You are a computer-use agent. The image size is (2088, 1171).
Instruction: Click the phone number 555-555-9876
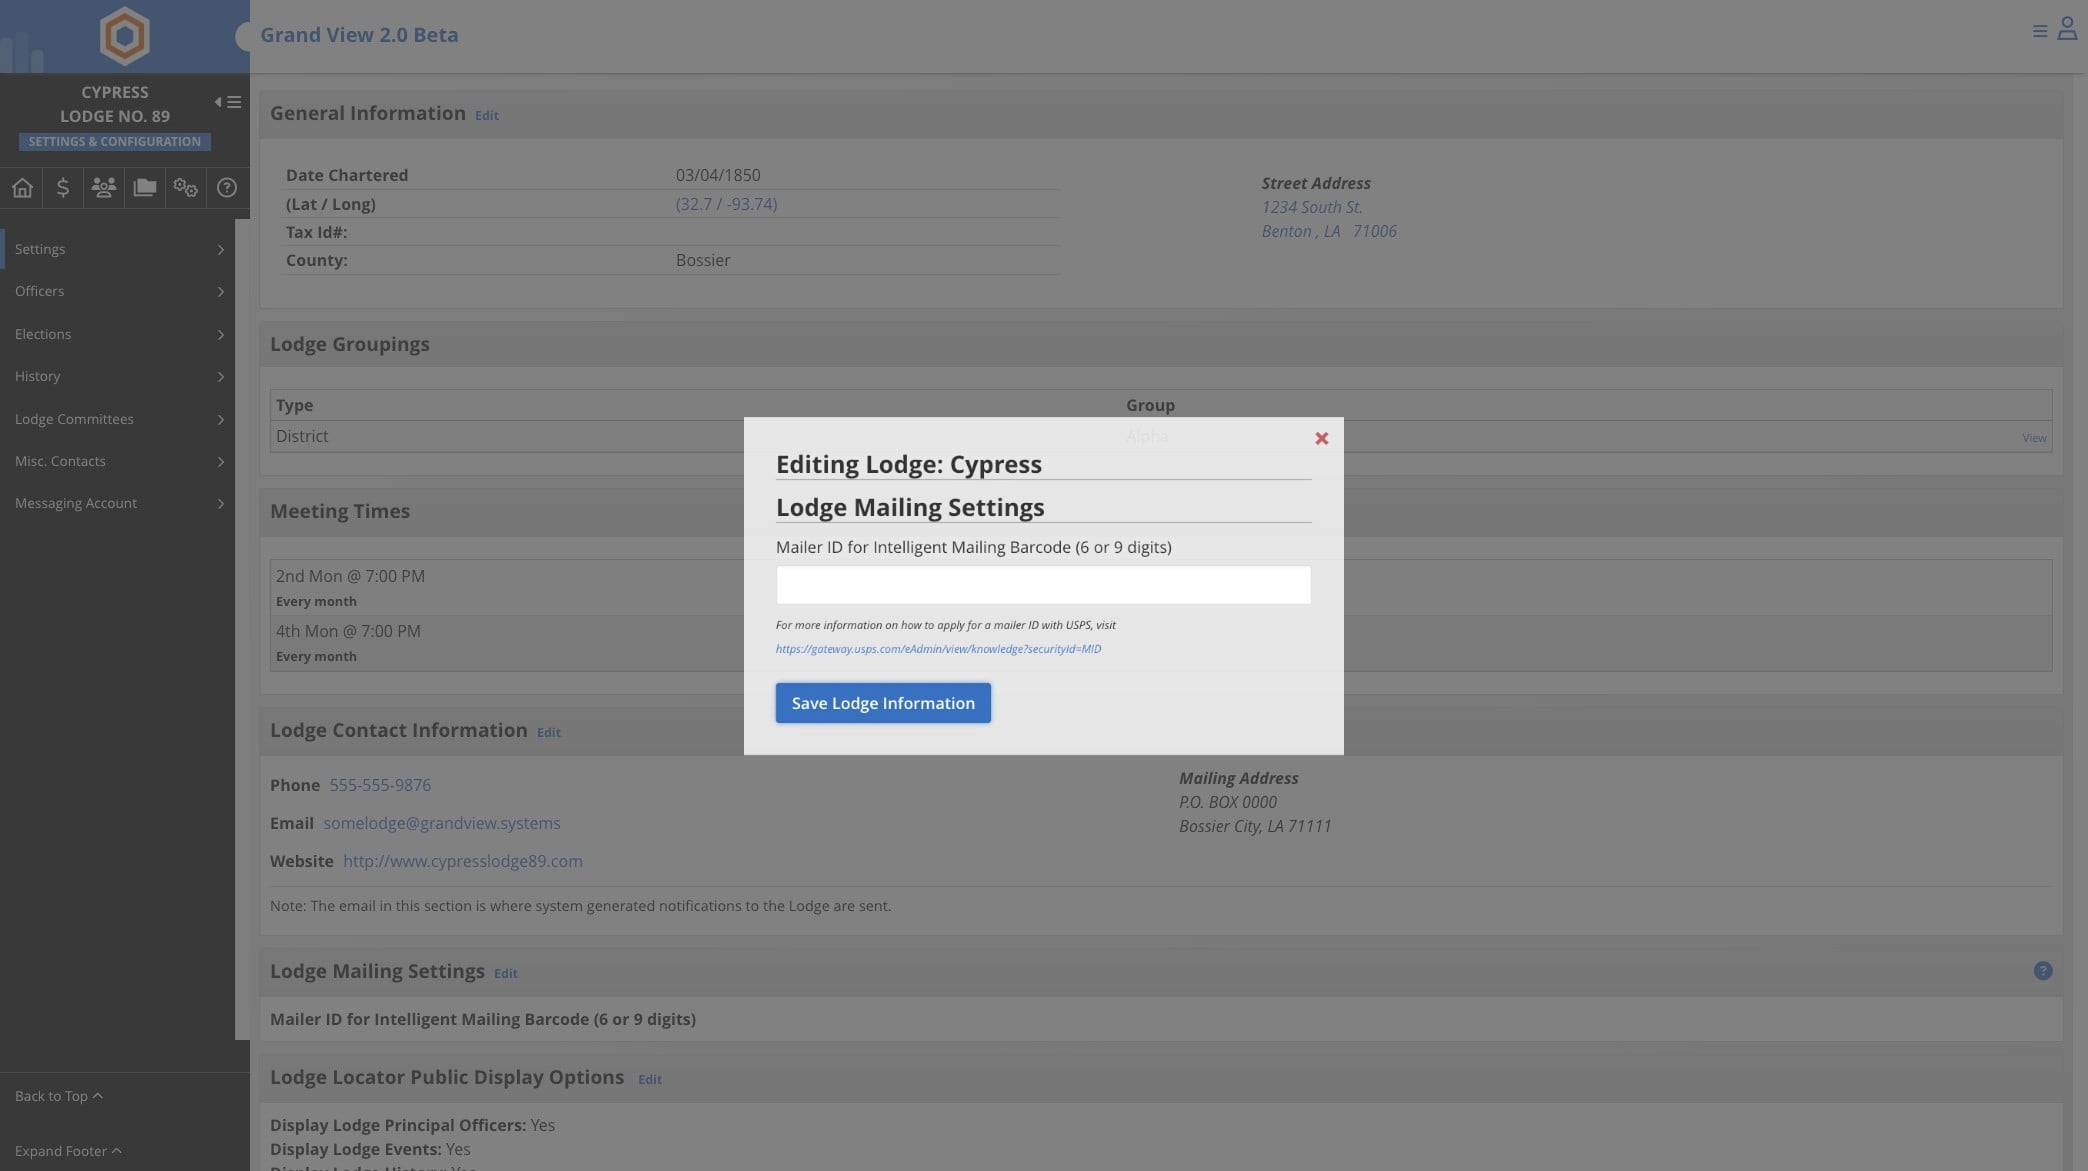(x=380, y=785)
